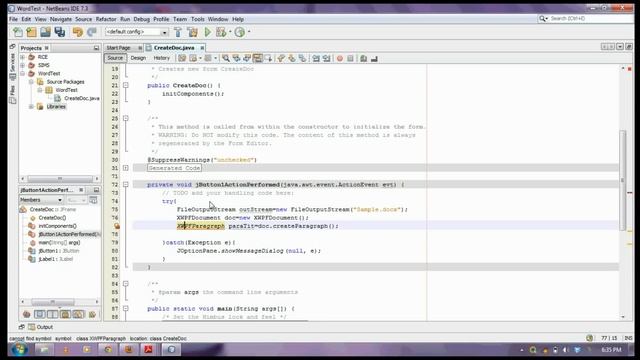
Task: Open the Debug menu
Action: pos(141,19)
